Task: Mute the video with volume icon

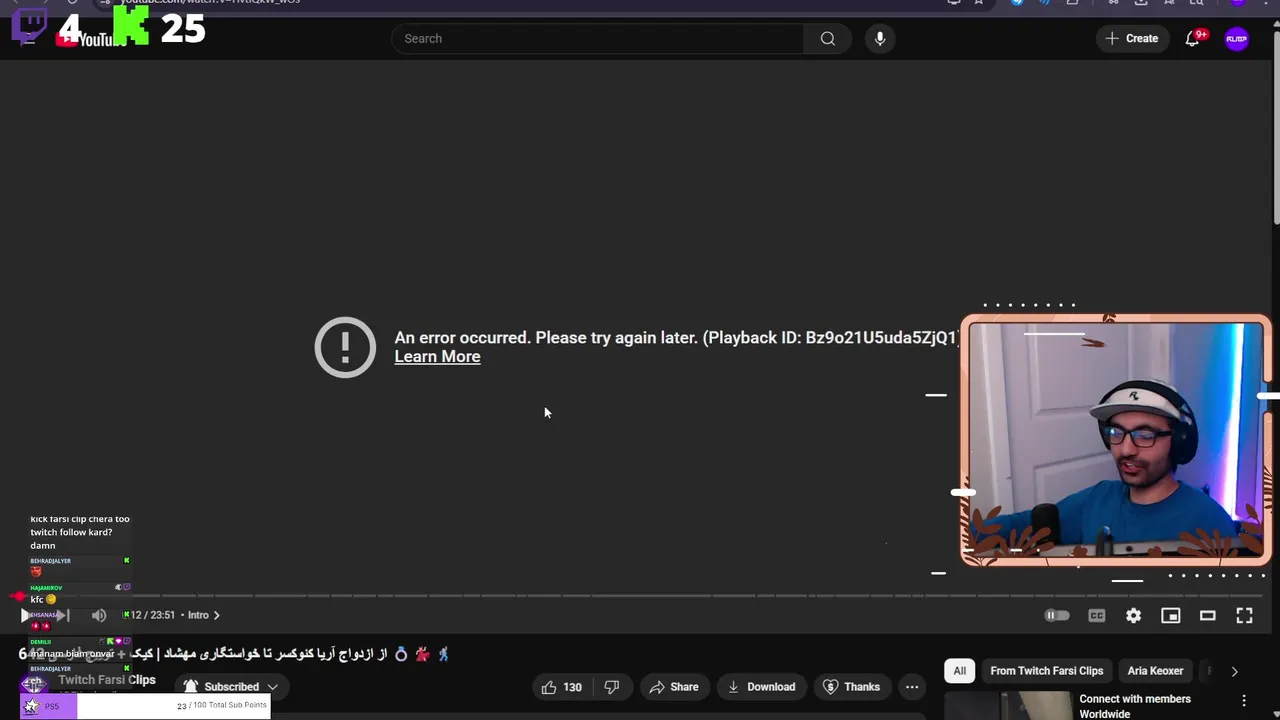Action: 99,615
